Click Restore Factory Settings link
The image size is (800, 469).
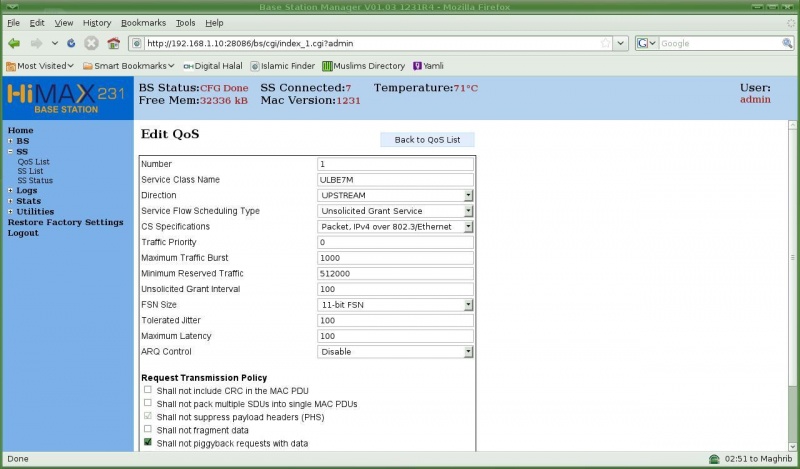(x=65, y=222)
